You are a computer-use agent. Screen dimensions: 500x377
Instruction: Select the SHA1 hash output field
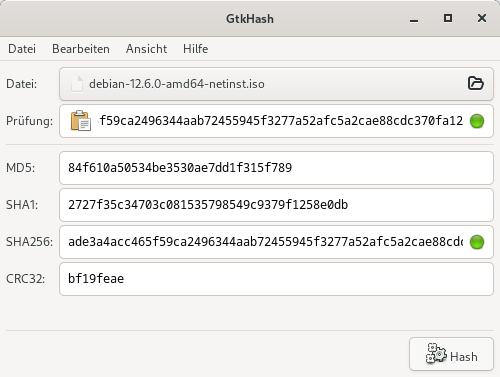[276, 205]
